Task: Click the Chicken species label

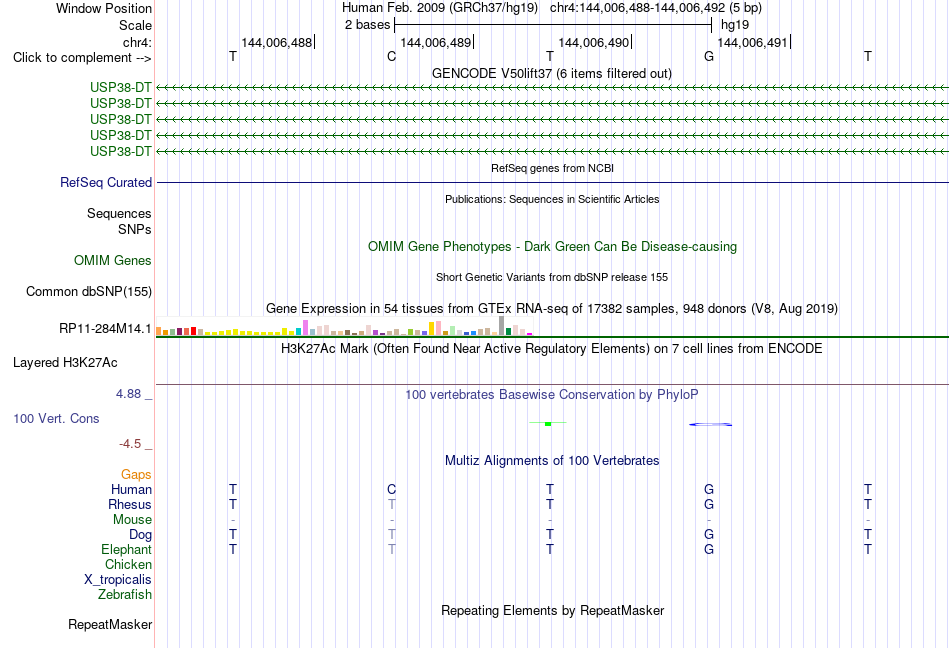Action: pos(128,564)
